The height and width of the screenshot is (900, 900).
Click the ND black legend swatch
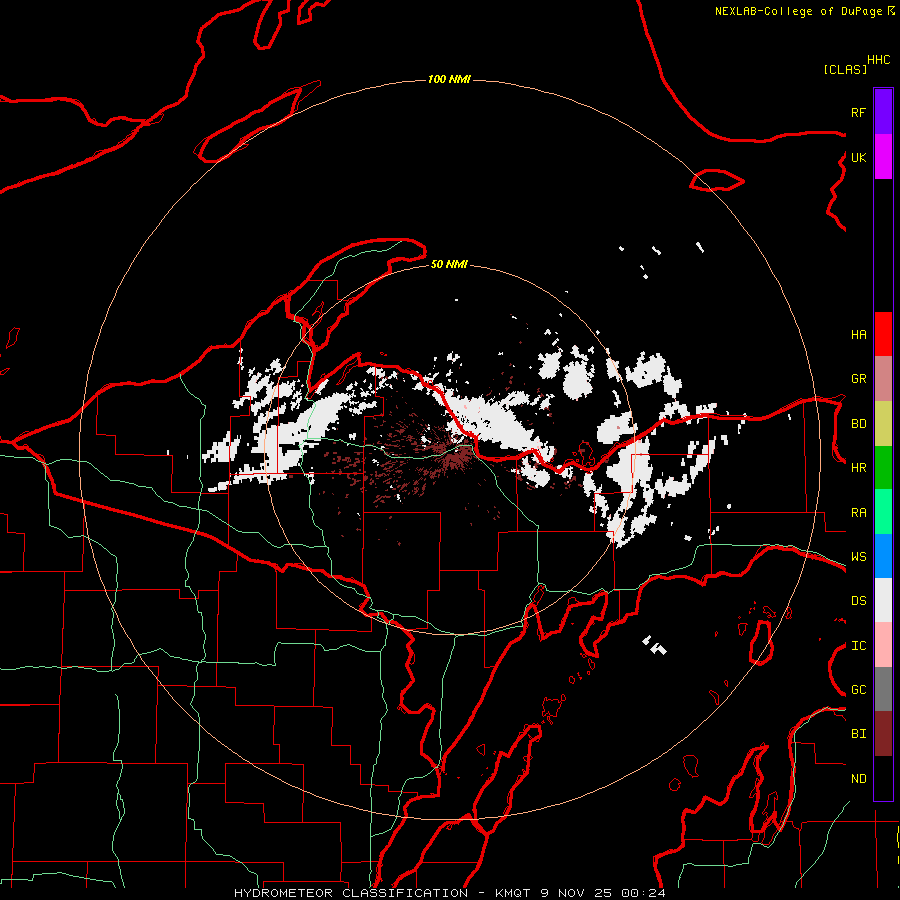tap(883, 778)
